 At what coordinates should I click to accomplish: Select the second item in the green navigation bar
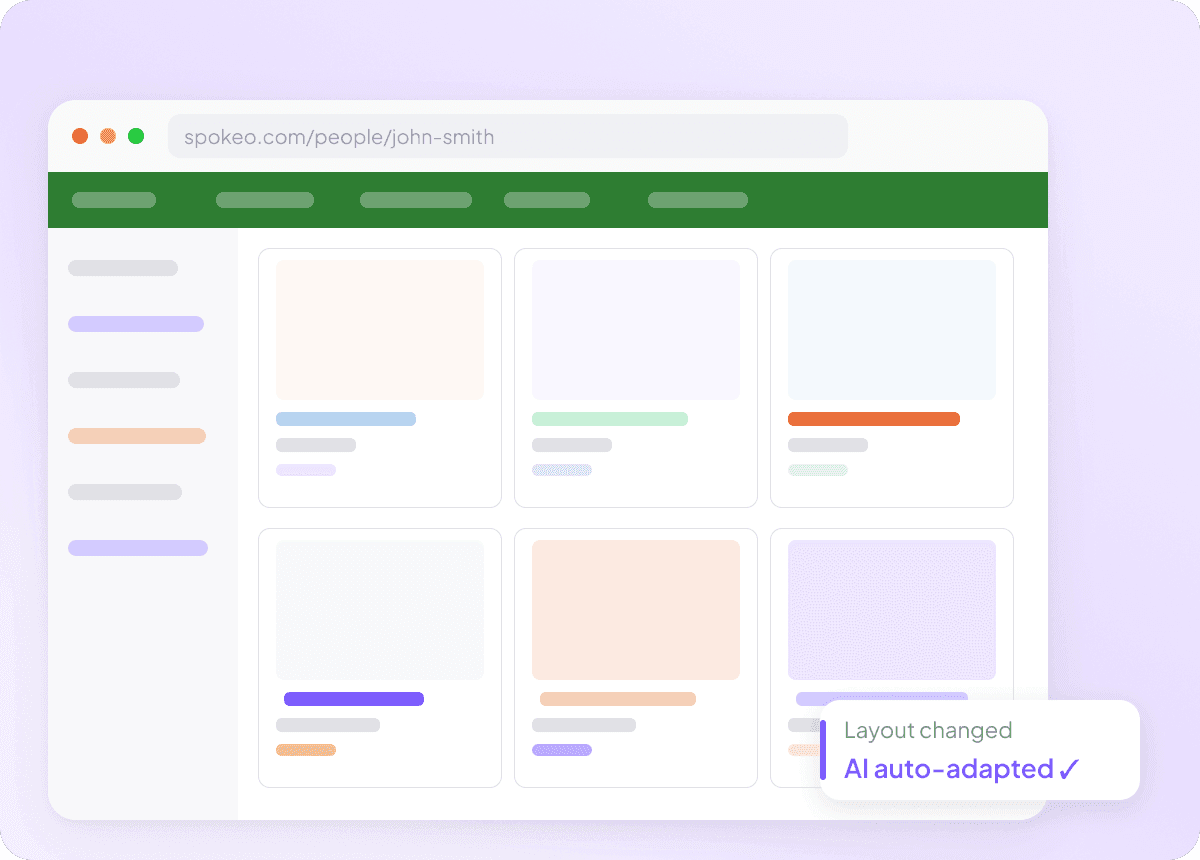(x=265, y=200)
